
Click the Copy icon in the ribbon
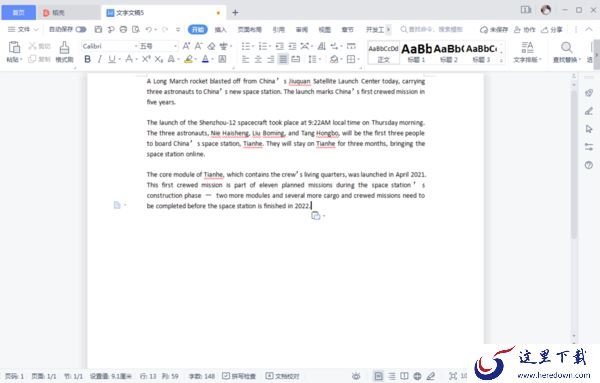coord(33,59)
